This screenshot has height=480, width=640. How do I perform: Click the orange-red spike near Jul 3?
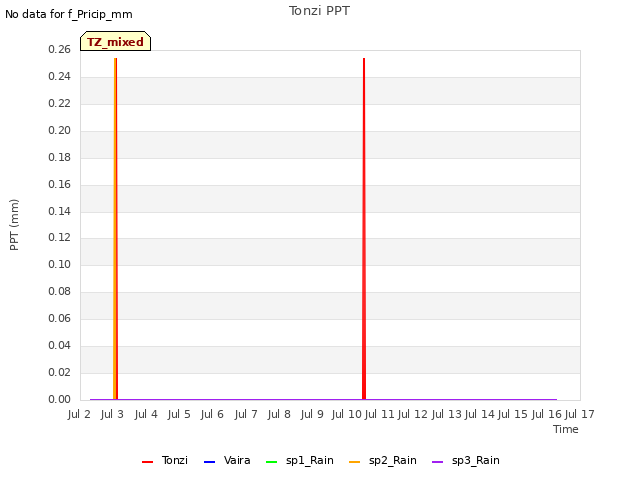point(116,229)
